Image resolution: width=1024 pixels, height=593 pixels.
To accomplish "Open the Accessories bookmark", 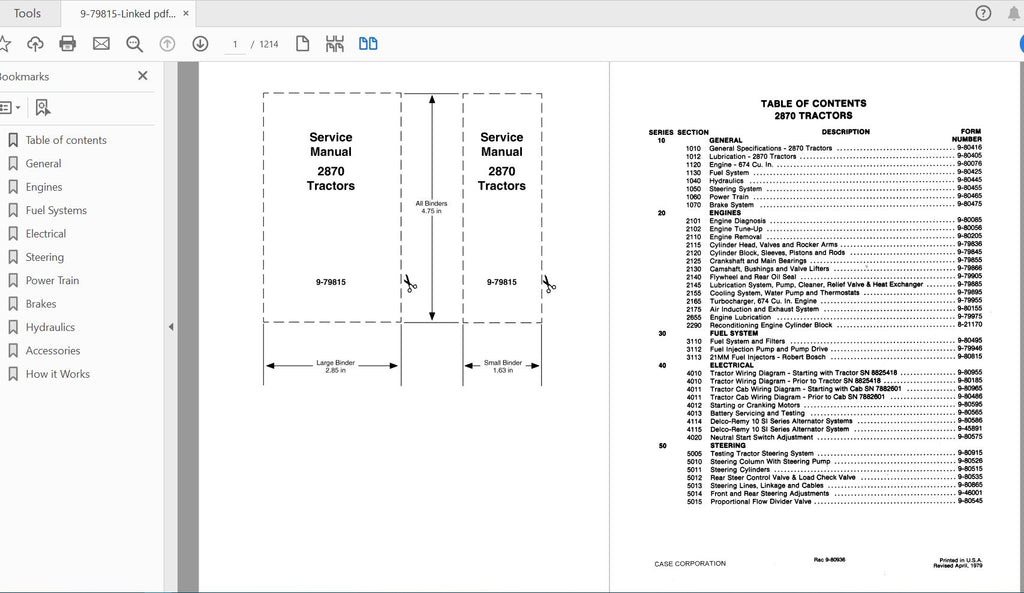I will 53,351.
